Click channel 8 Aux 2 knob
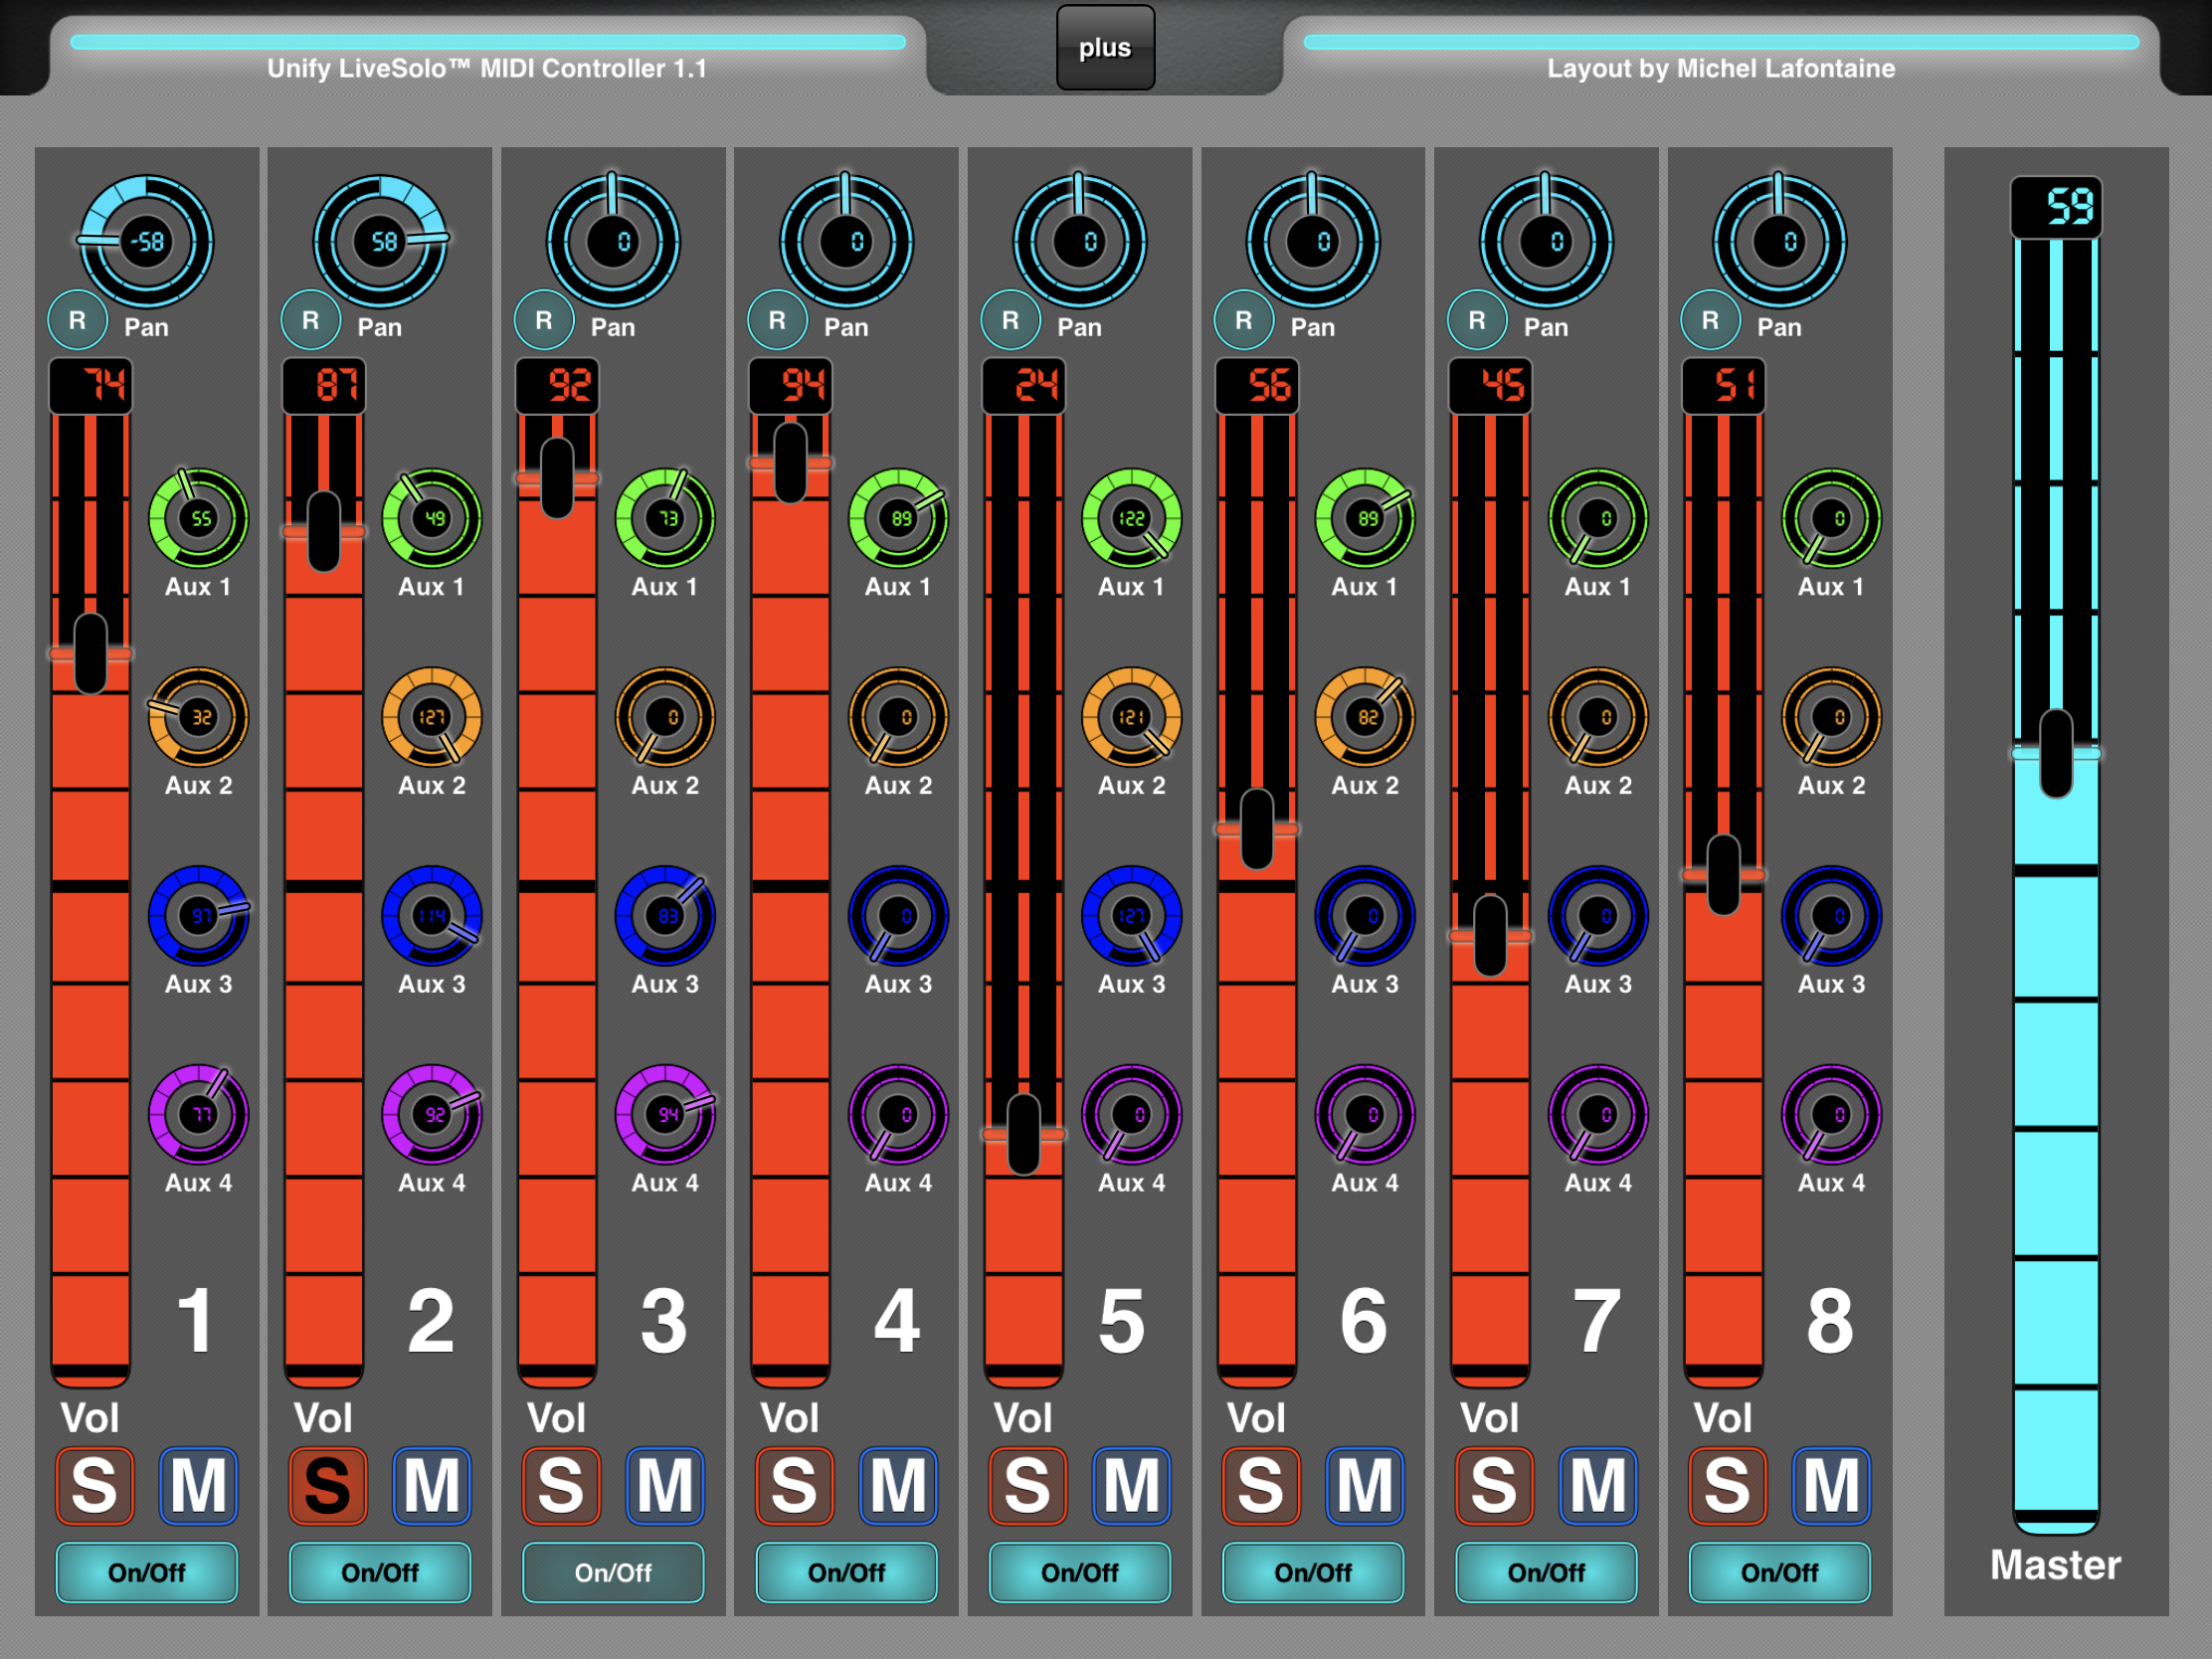The height and width of the screenshot is (1659, 2212). pyautogui.click(x=1832, y=717)
